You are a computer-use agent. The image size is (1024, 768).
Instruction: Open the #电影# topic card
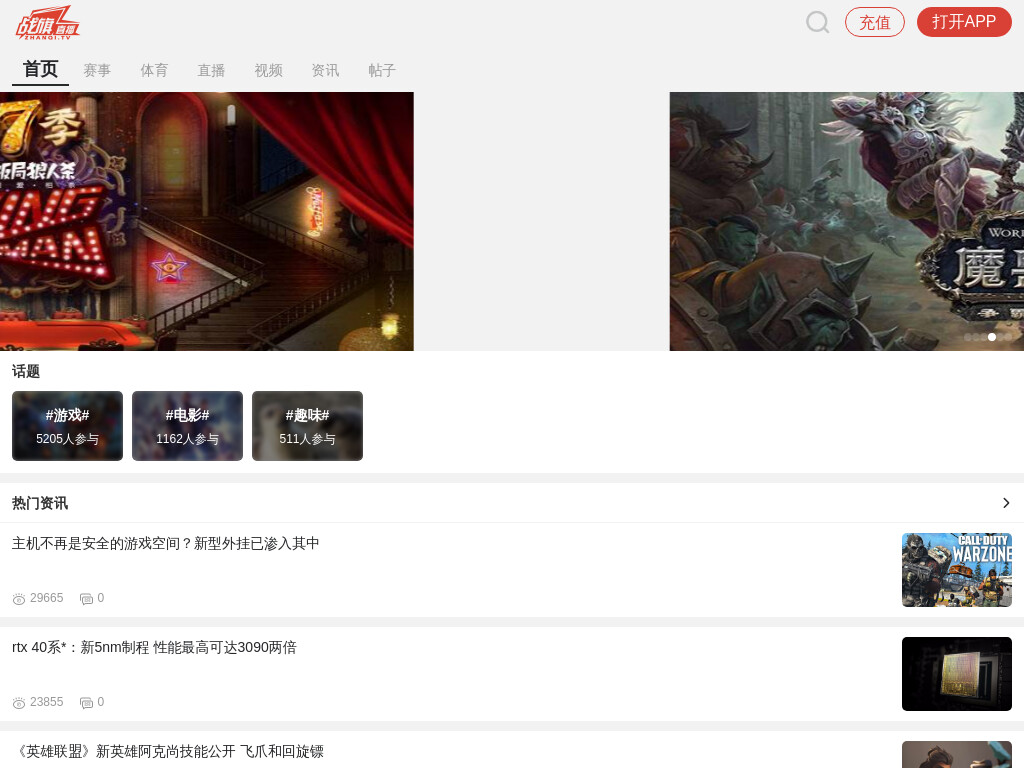(187, 426)
